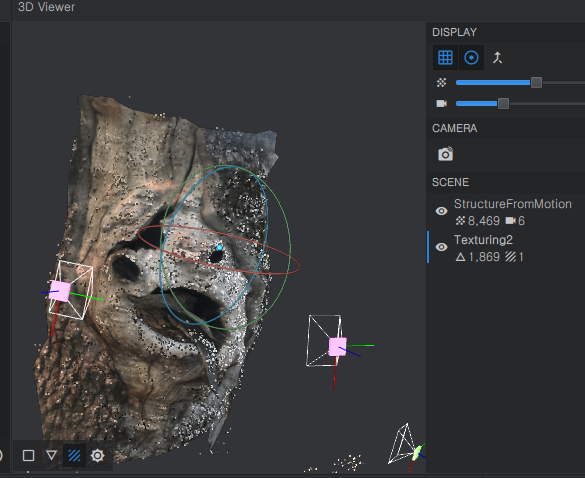This screenshot has height=478, width=585.
Task: Click the point size icon
Action: (x=441, y=82)
